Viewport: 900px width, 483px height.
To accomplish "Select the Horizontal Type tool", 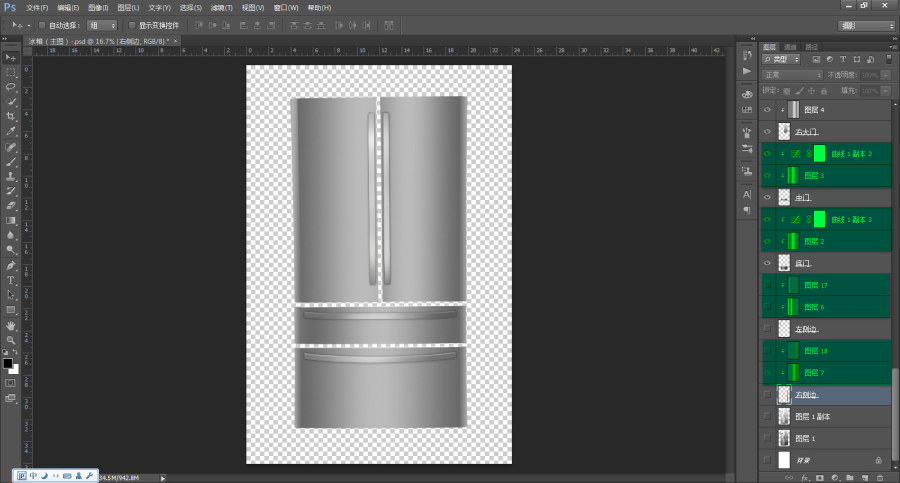I will click(x=11, y=280).
